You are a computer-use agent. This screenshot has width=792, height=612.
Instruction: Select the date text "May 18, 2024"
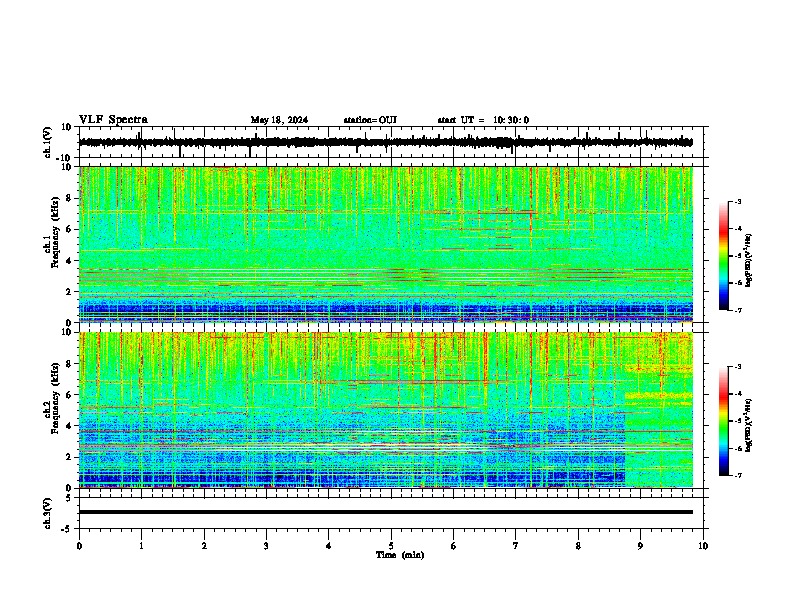[x=279, y=120]
